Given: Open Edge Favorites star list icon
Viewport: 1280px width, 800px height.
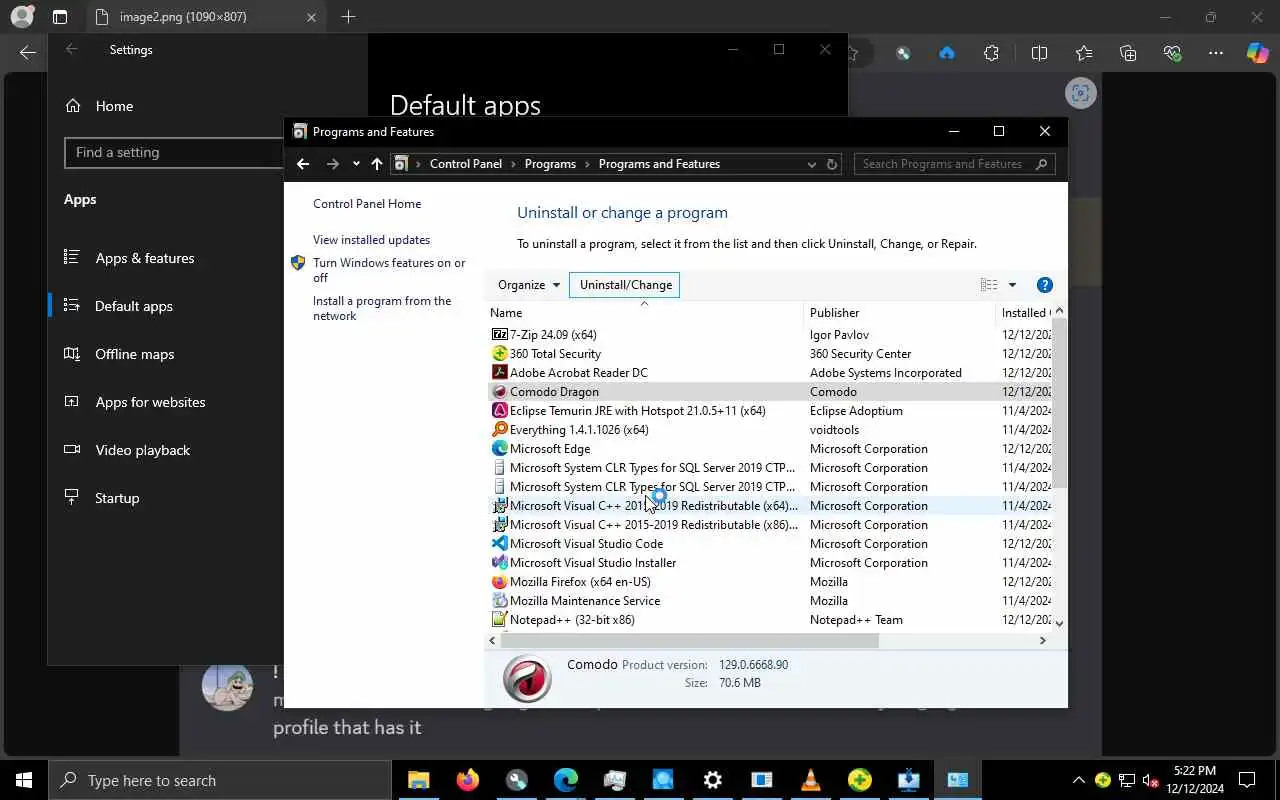Looking at the screenshot, I should pos(1084,53).
